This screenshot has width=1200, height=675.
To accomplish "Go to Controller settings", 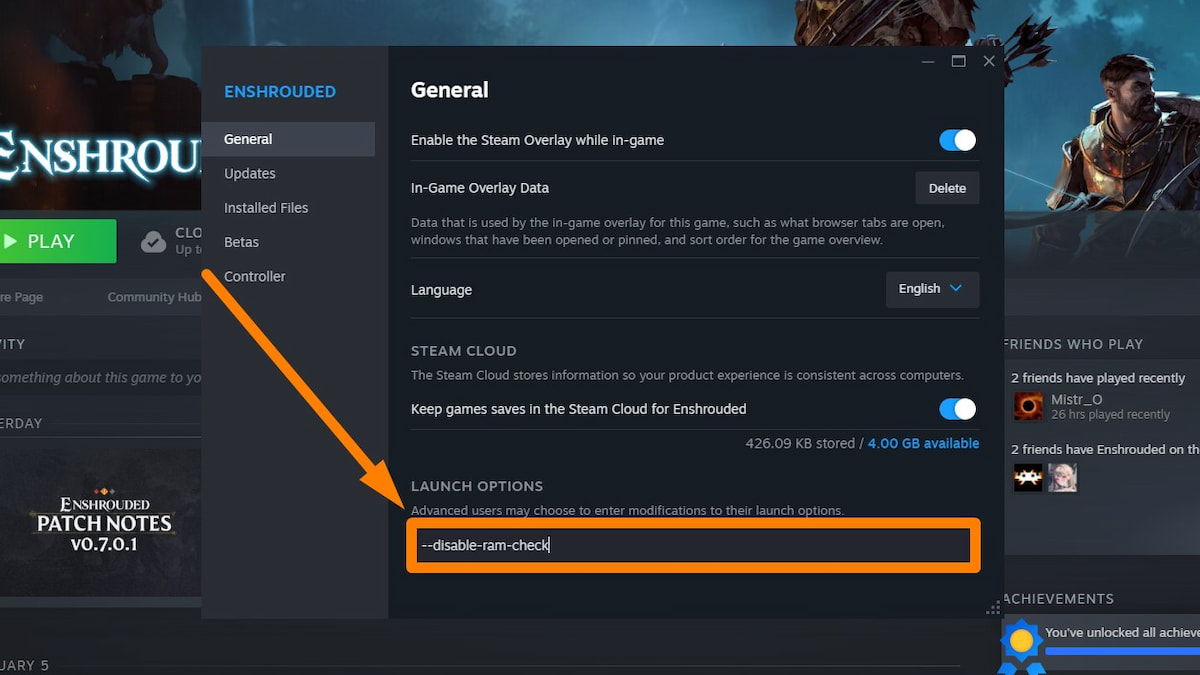I will tap(255, 276).
